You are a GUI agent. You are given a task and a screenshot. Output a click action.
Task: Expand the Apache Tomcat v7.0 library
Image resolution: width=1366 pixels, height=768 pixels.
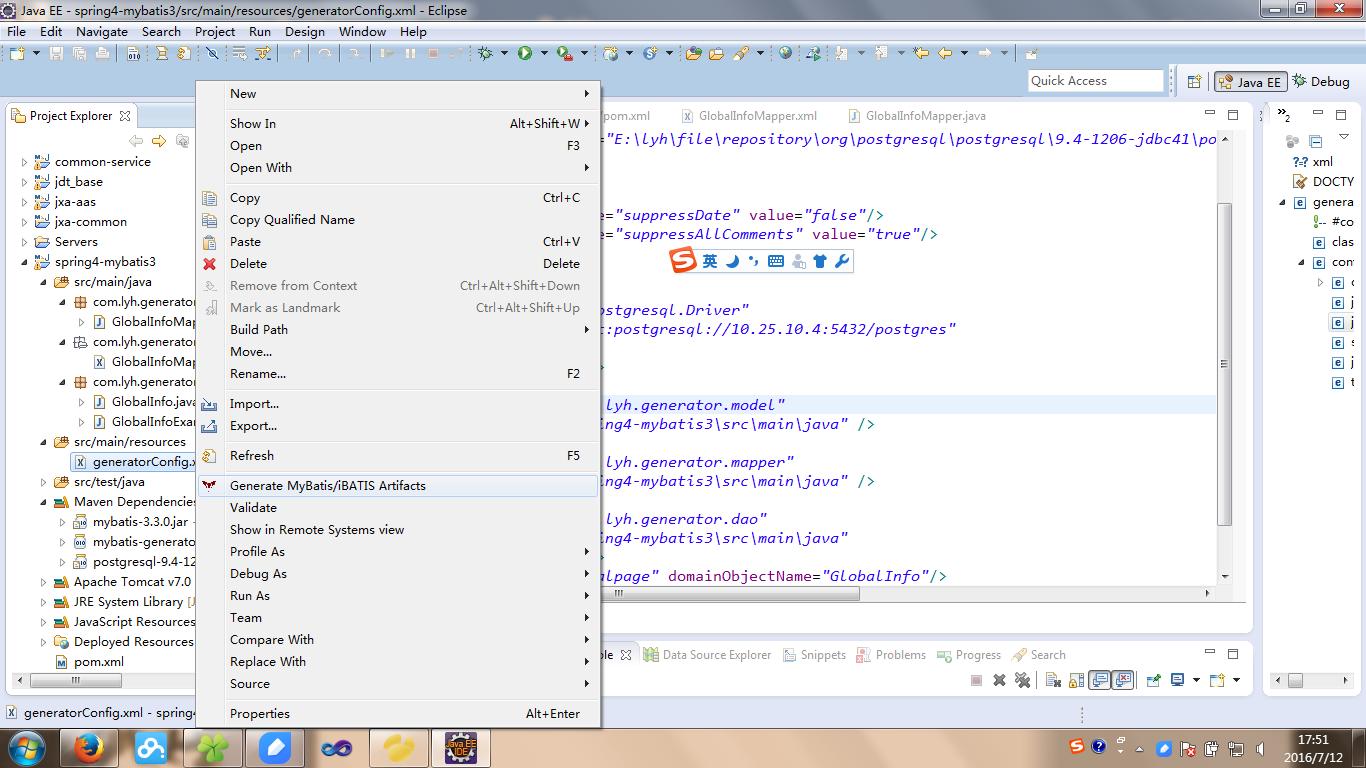tap(44, 581)
